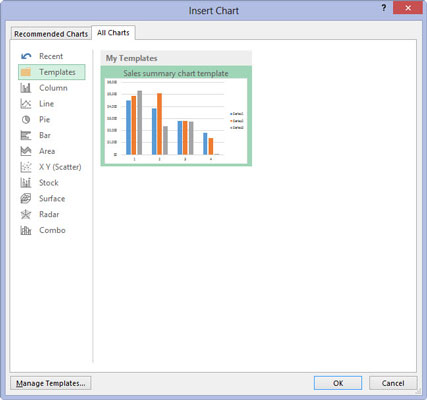Close the Insert Chart dialog

tap(408, 8)
